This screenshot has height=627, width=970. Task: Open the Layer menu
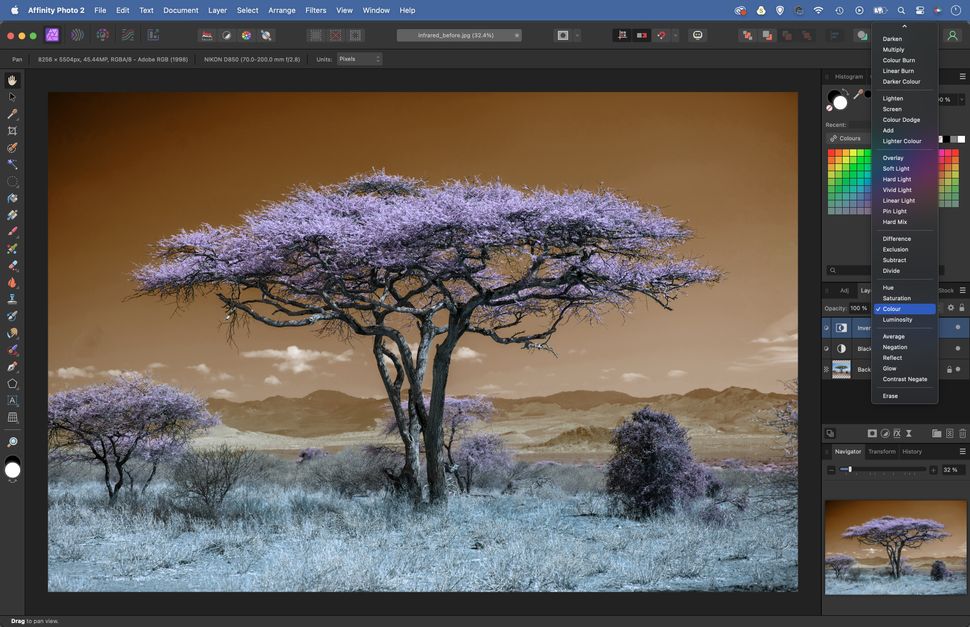pos(217,11)
